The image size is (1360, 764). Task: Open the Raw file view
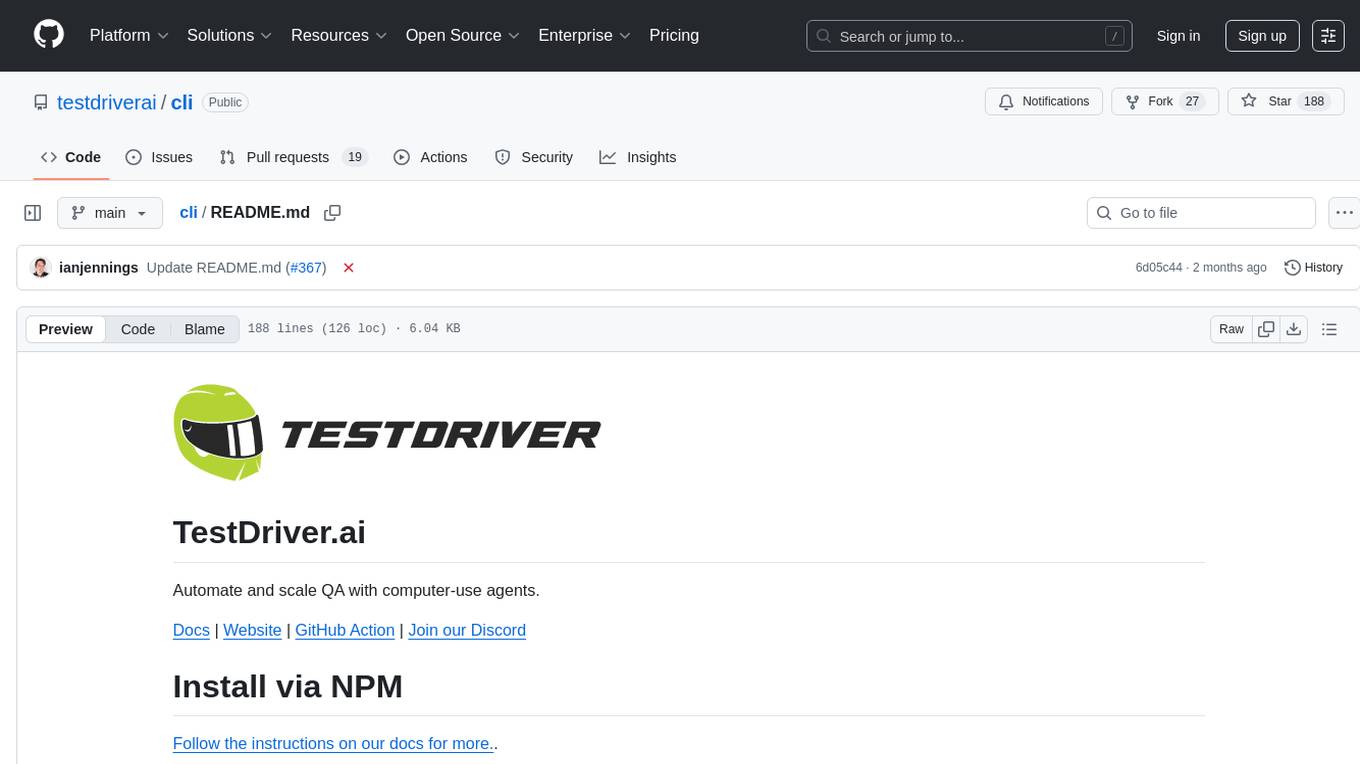click(x=1231, y=329)
